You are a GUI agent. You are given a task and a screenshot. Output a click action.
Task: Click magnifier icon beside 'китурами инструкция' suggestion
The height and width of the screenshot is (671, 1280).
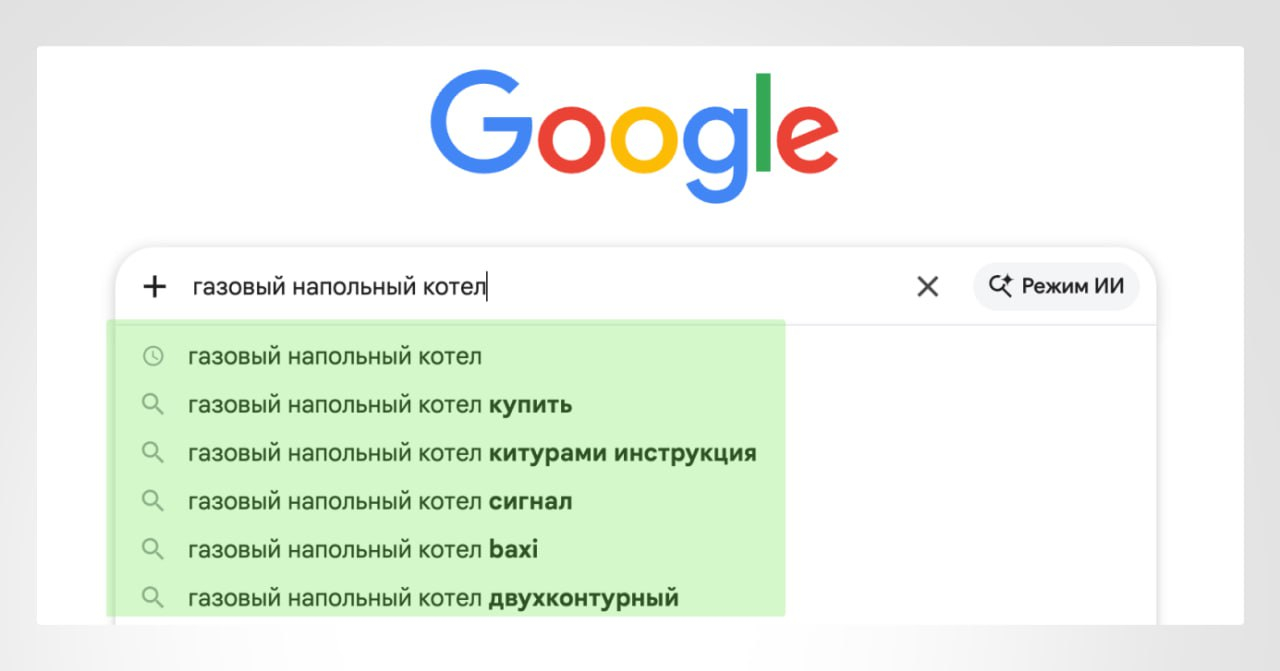[152, 452]
